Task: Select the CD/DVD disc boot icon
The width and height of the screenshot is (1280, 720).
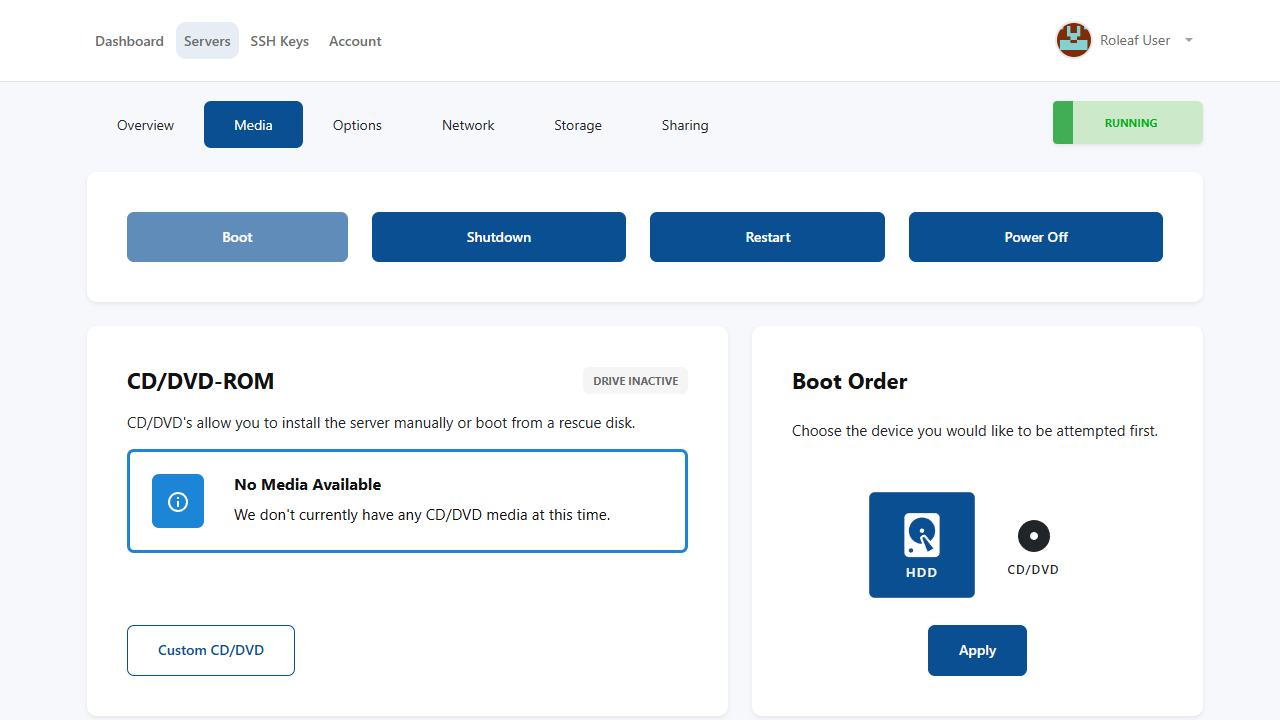Action: pyautogui.click(x=1033, y=537)
